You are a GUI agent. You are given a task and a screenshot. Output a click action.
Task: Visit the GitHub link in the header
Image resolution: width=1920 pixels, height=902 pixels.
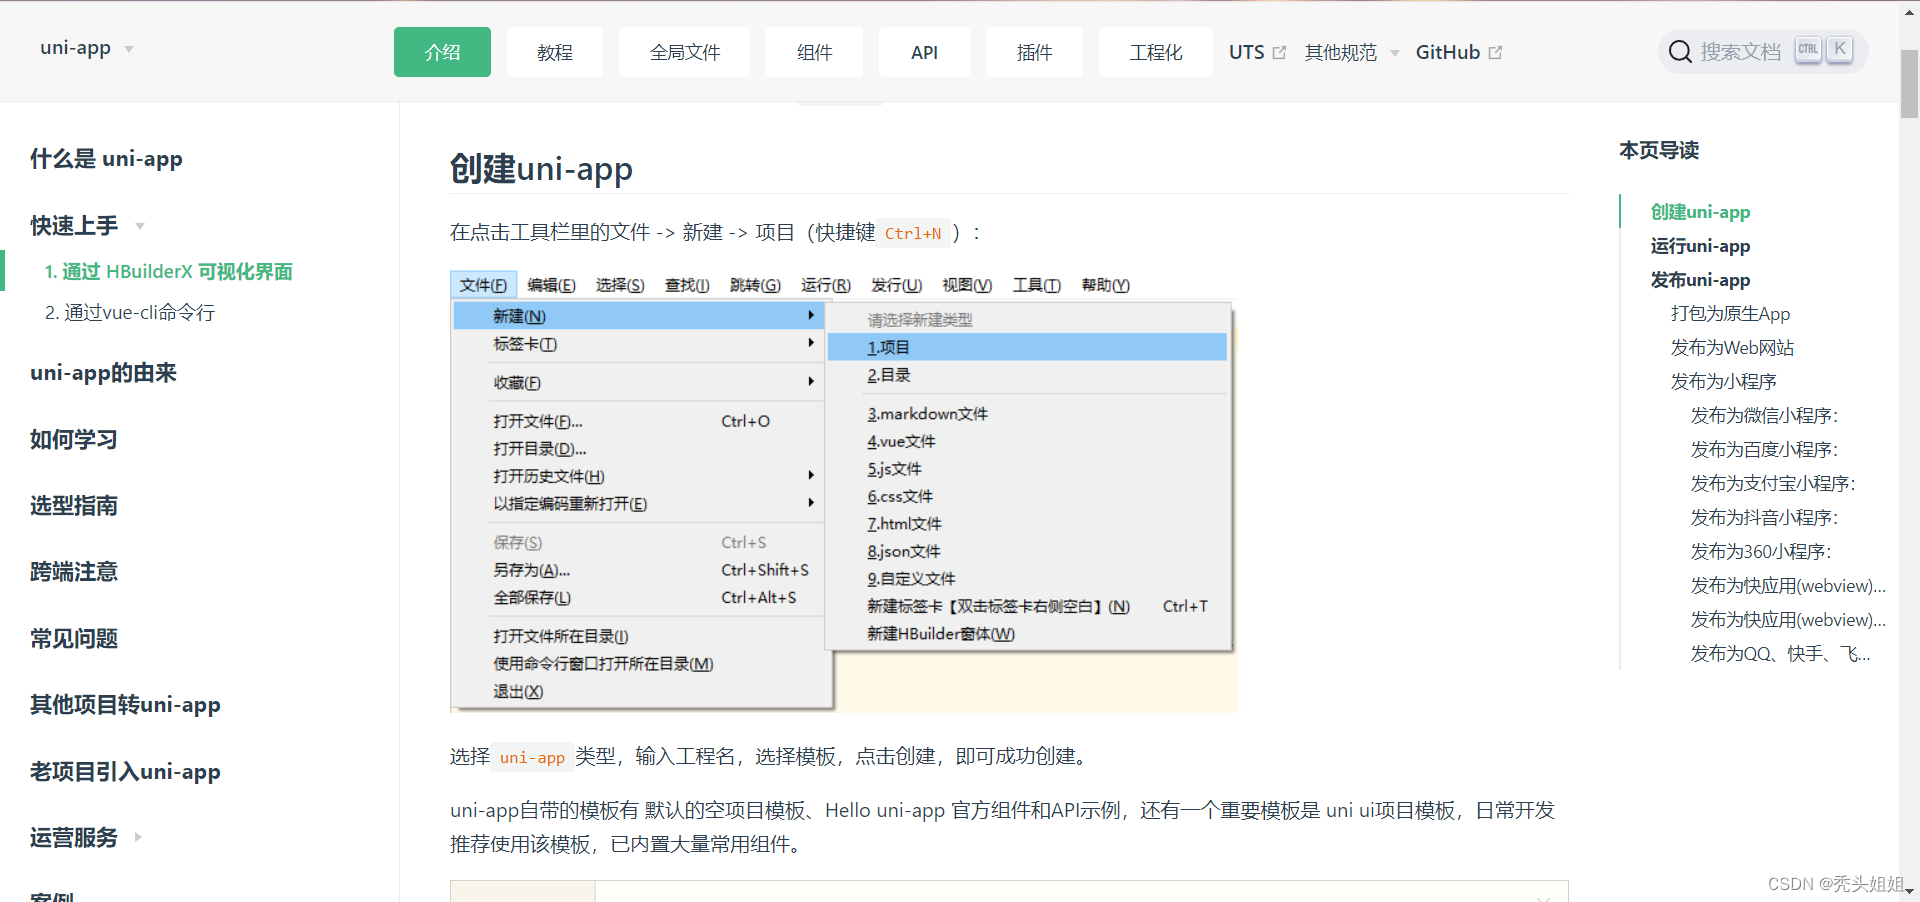coord(1448,52)
